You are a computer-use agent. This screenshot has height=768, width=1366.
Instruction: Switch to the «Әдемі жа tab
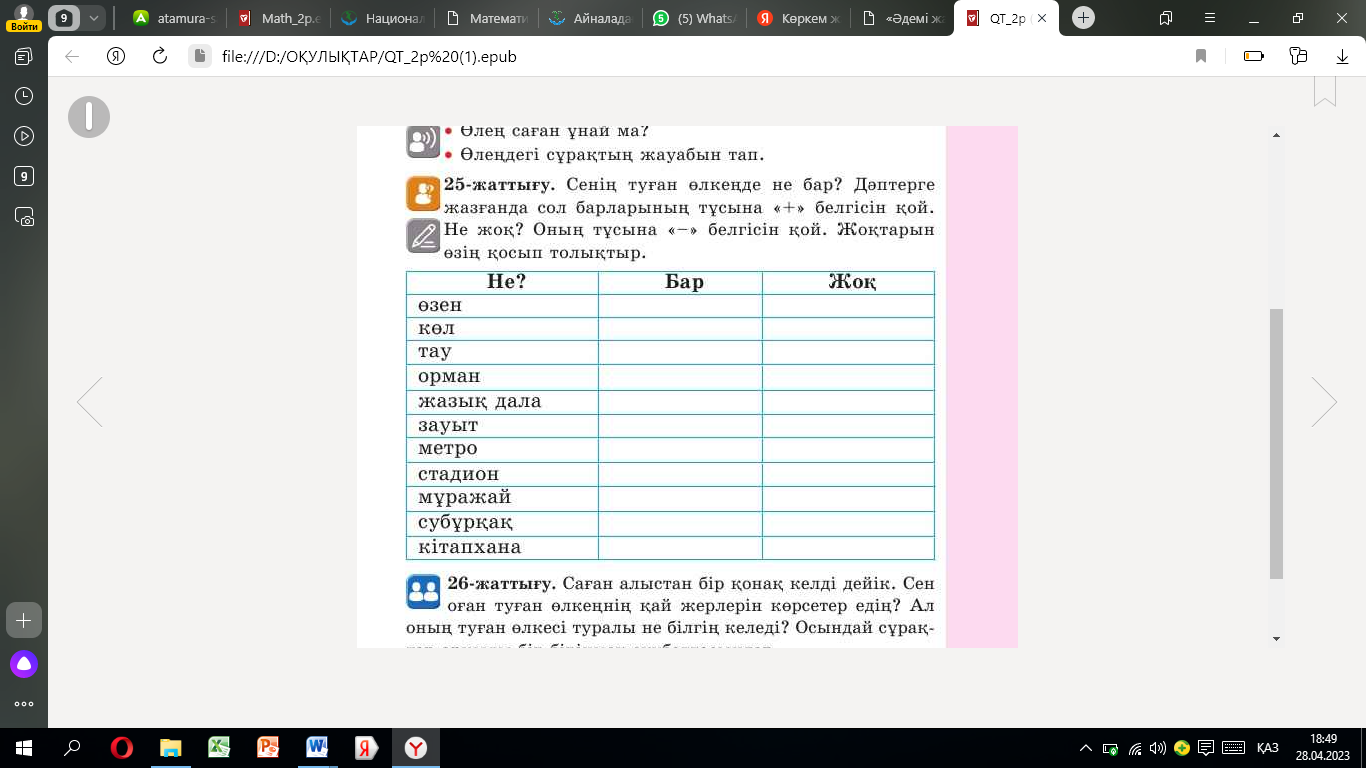click(902, 18)
